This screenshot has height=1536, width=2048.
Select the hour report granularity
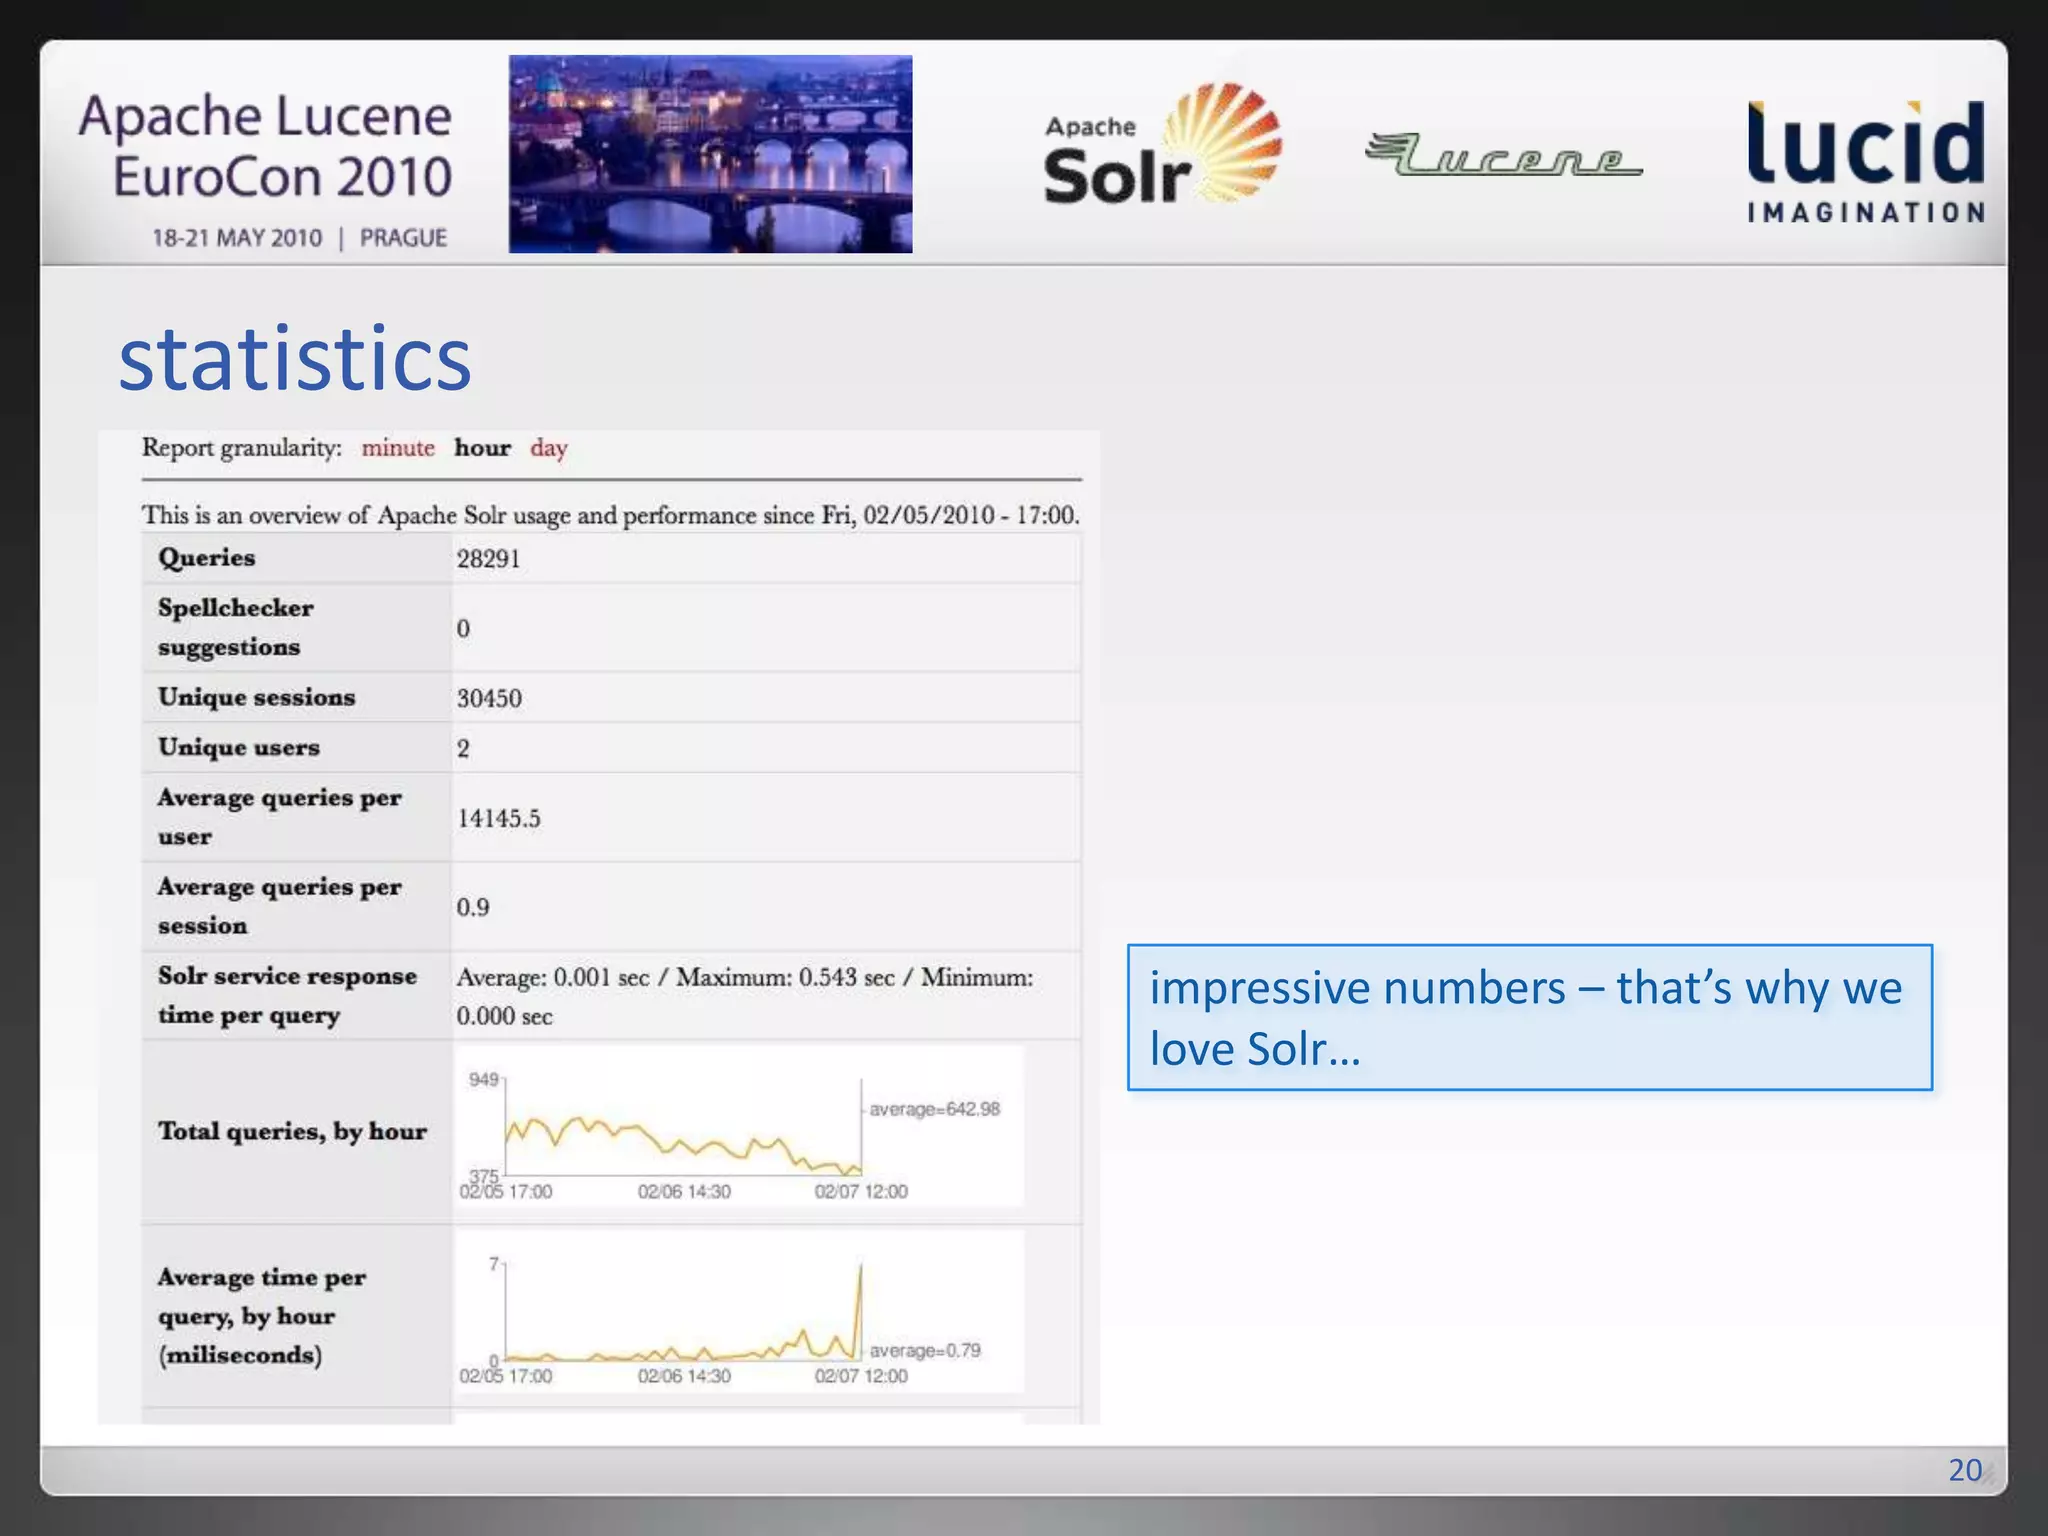tap(482, 448)
